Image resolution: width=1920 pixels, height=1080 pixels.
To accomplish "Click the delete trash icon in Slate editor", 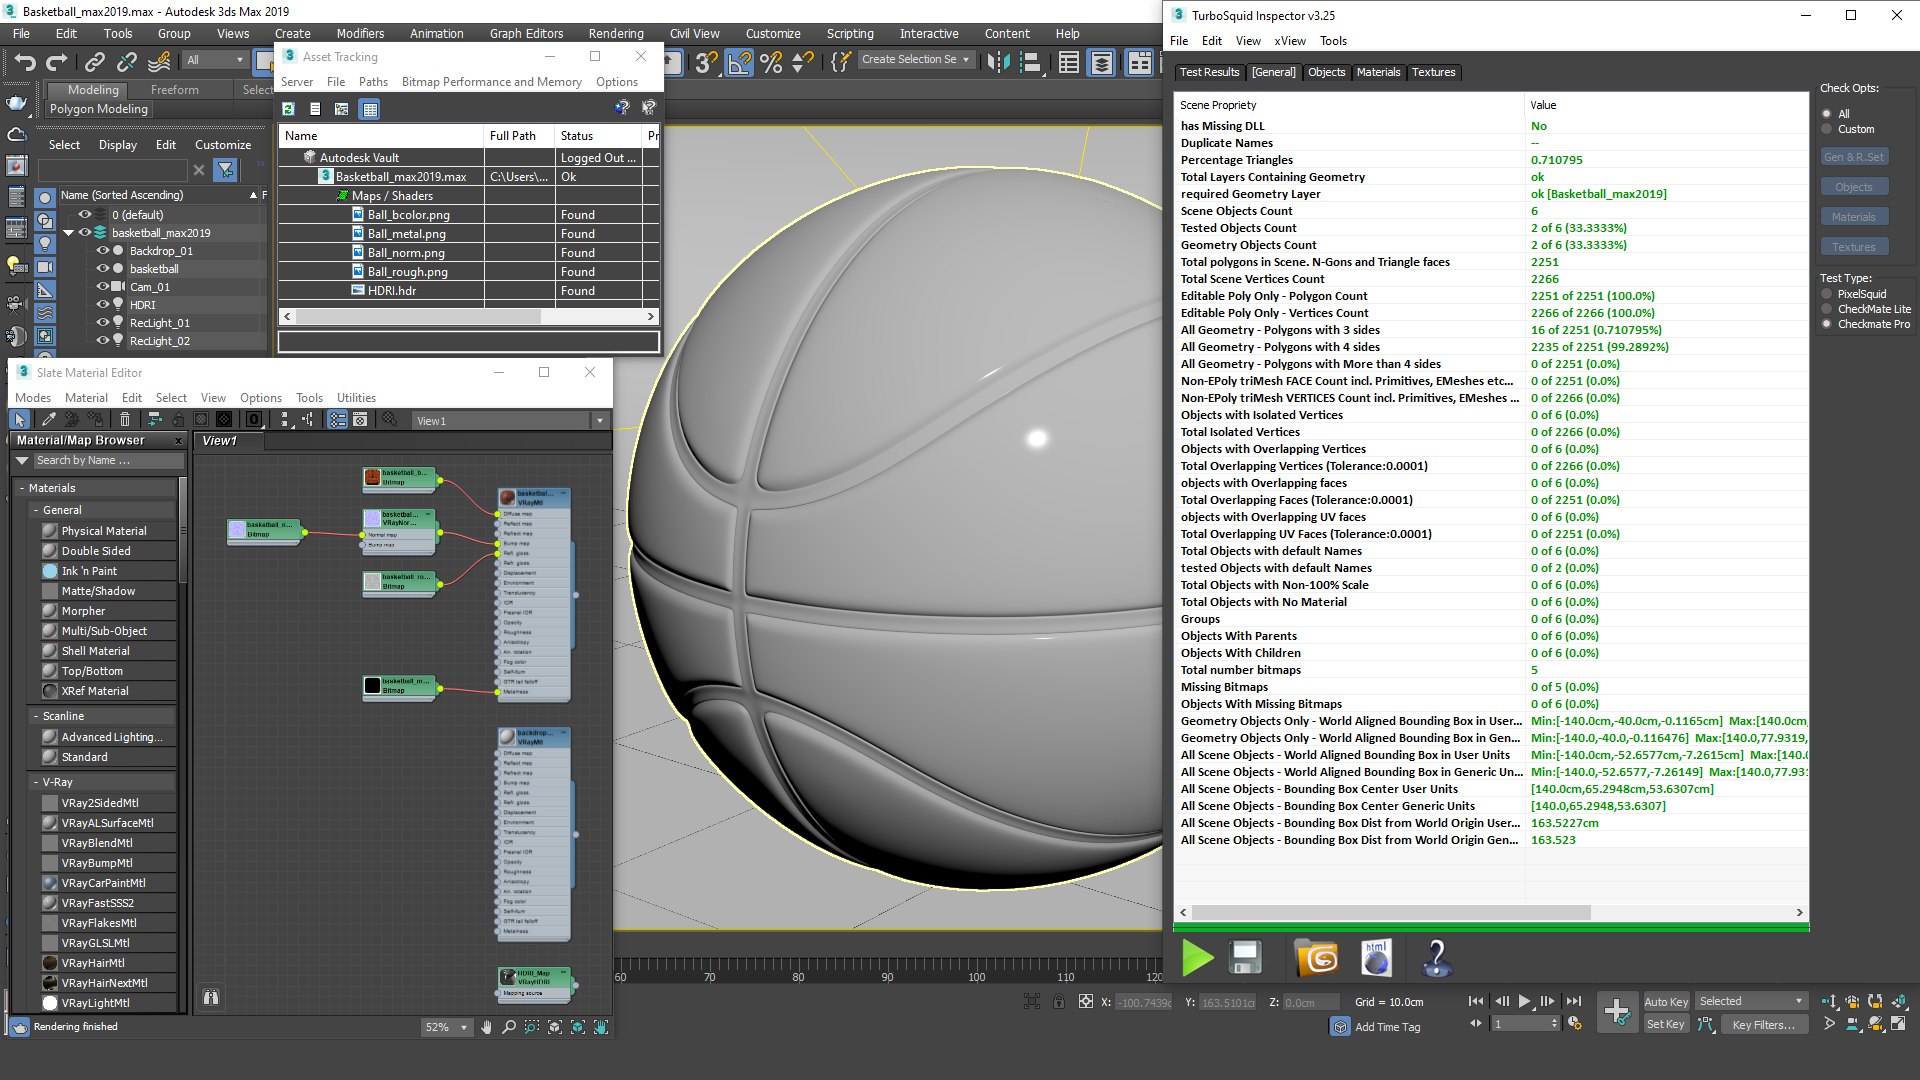I will tap(125, 420).
